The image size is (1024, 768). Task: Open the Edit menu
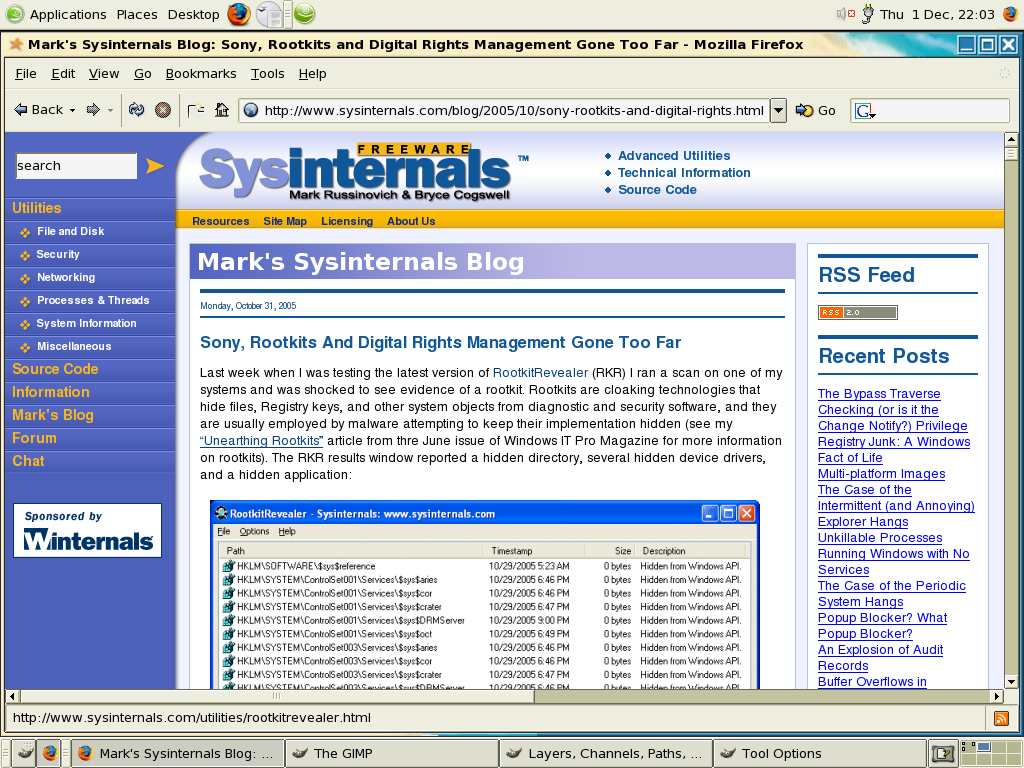pos(63,74)
